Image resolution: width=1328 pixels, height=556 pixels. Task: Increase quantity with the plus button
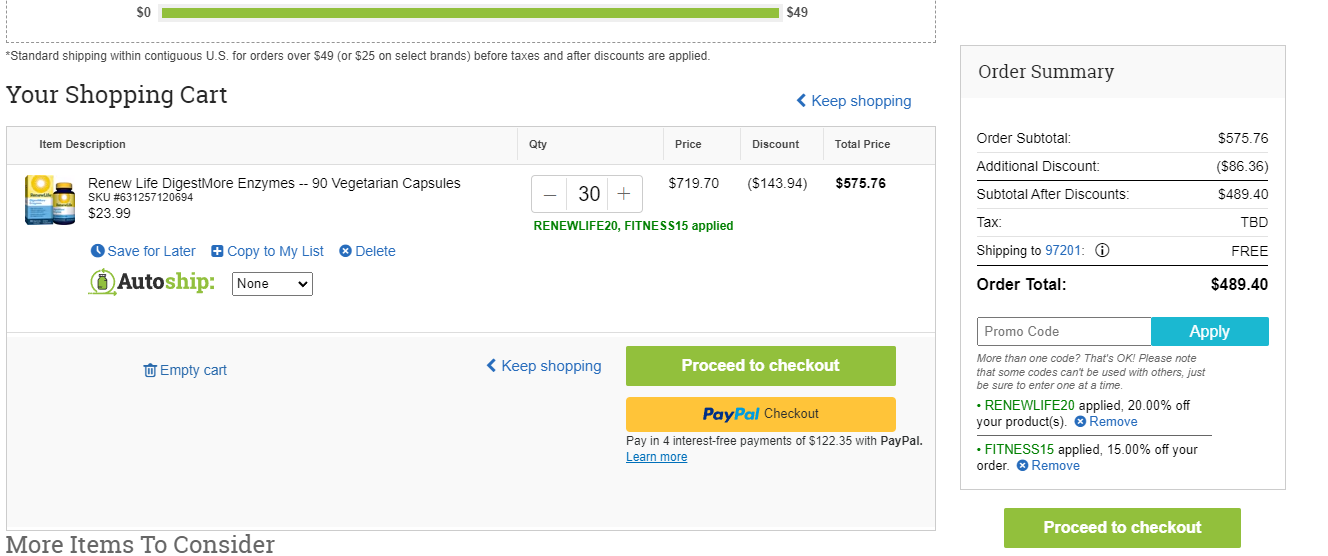(624, 194)
